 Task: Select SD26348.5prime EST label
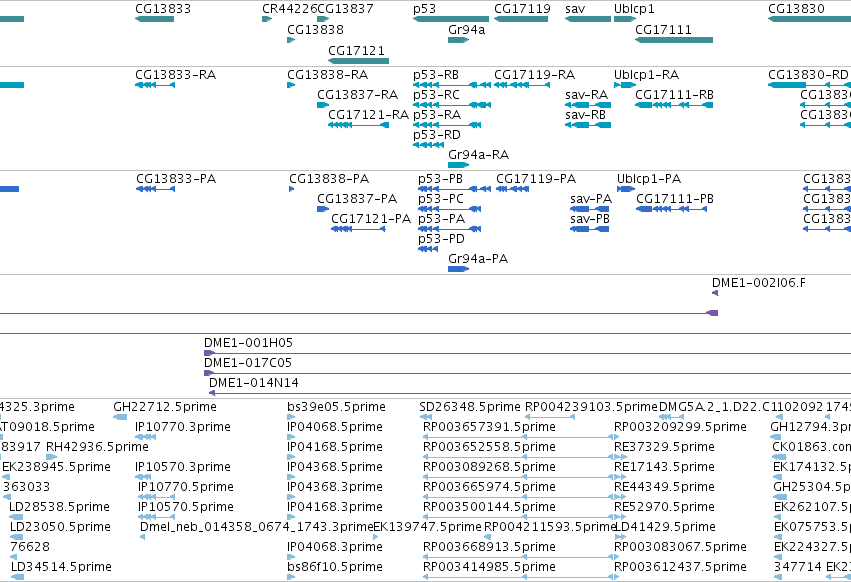[x=470, y=407]
